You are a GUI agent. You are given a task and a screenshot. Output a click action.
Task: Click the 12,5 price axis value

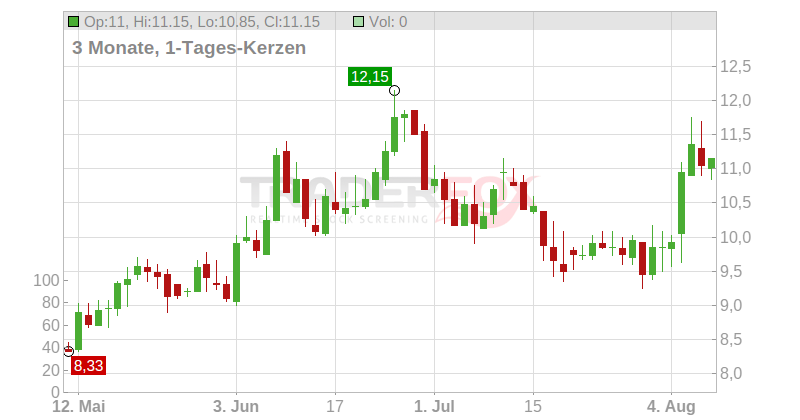(735, 66)
